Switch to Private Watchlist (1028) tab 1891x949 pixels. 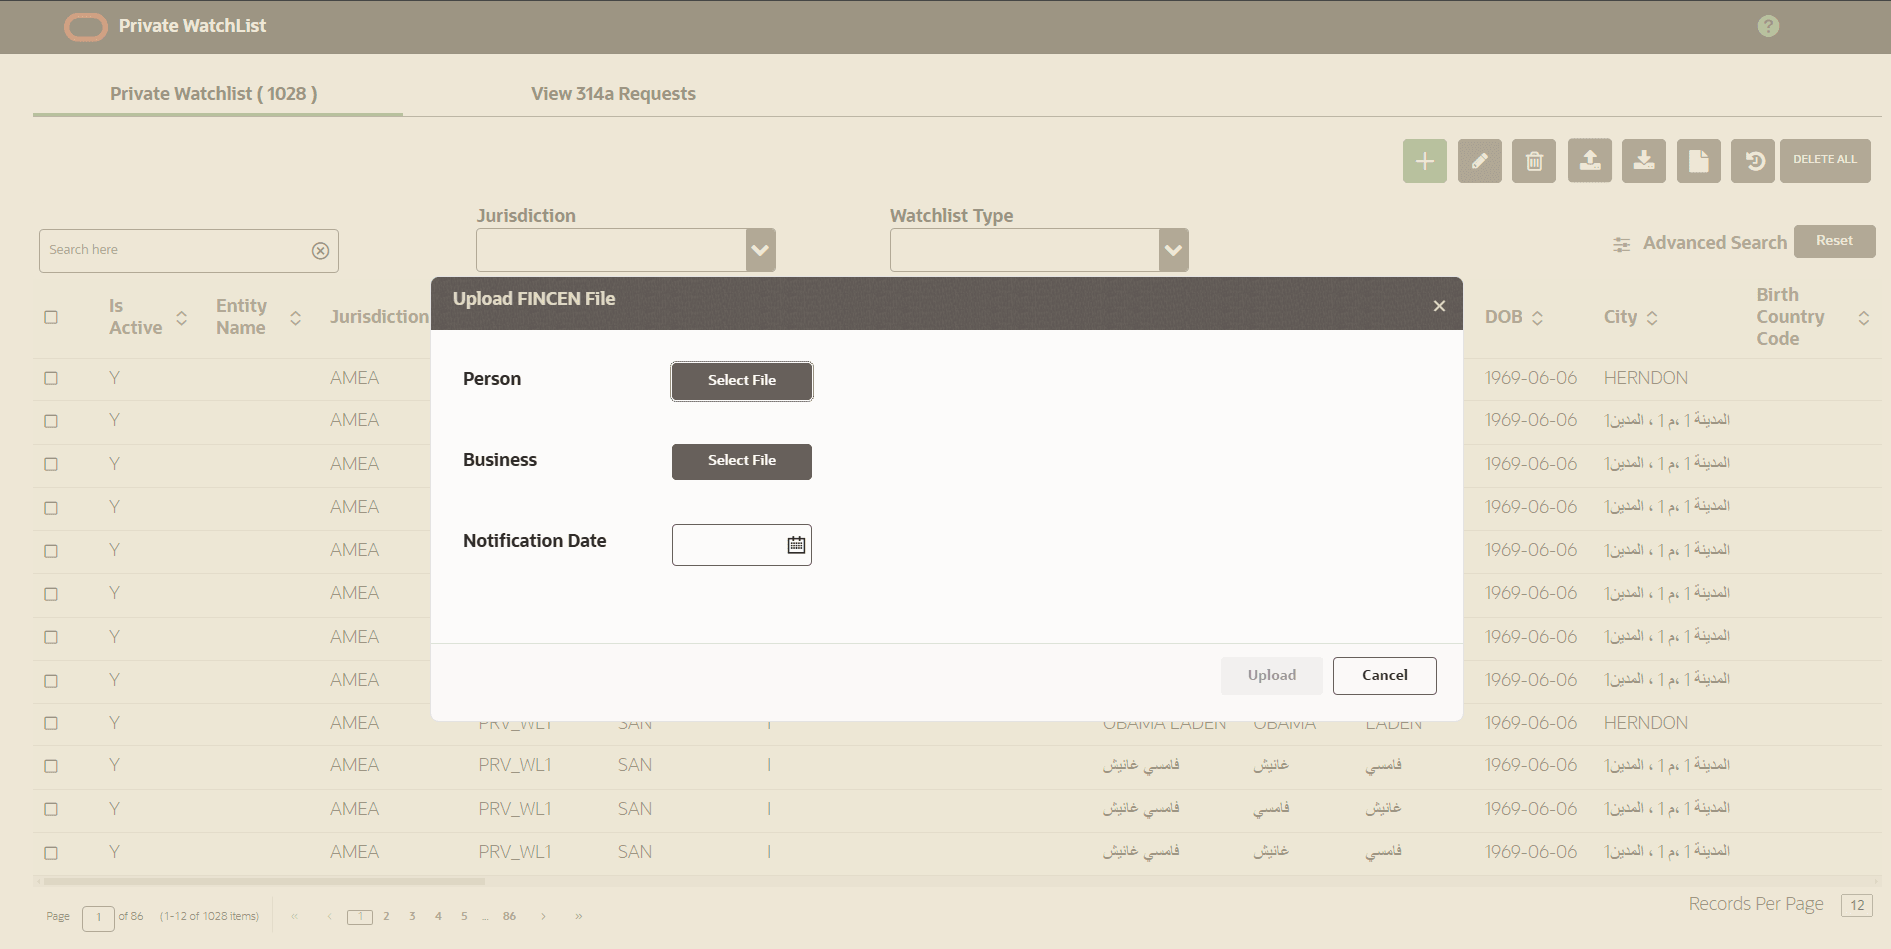click(x=214, y=94)
